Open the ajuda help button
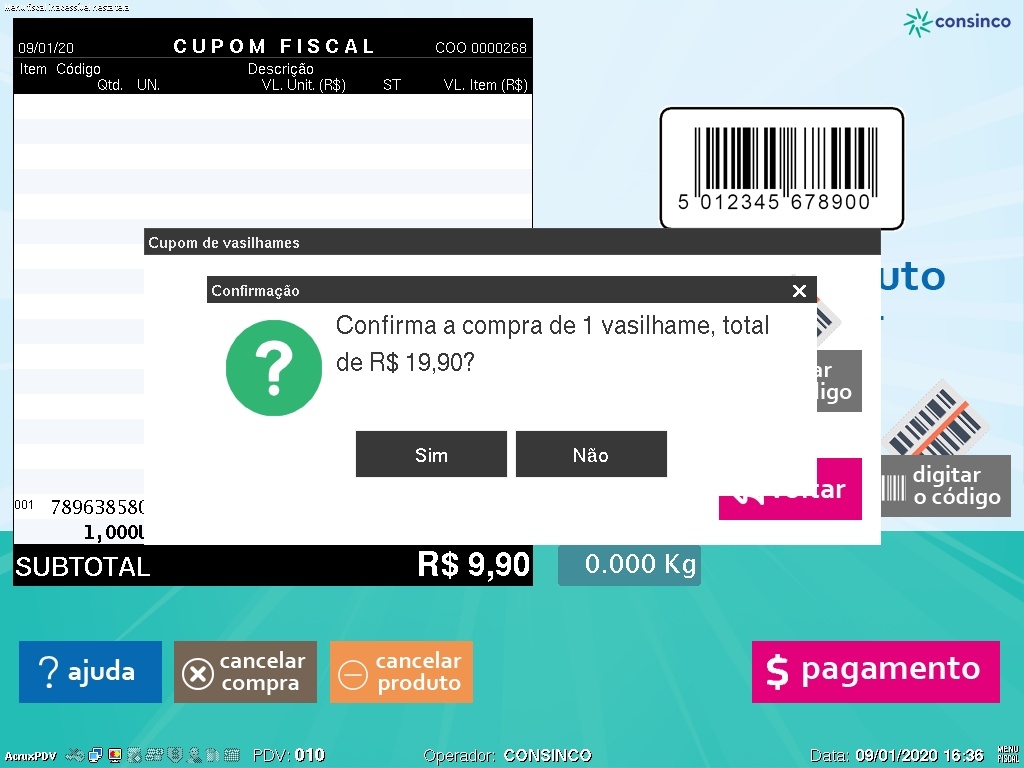The height and width of the screenshot is (768, 1024). 90,671
